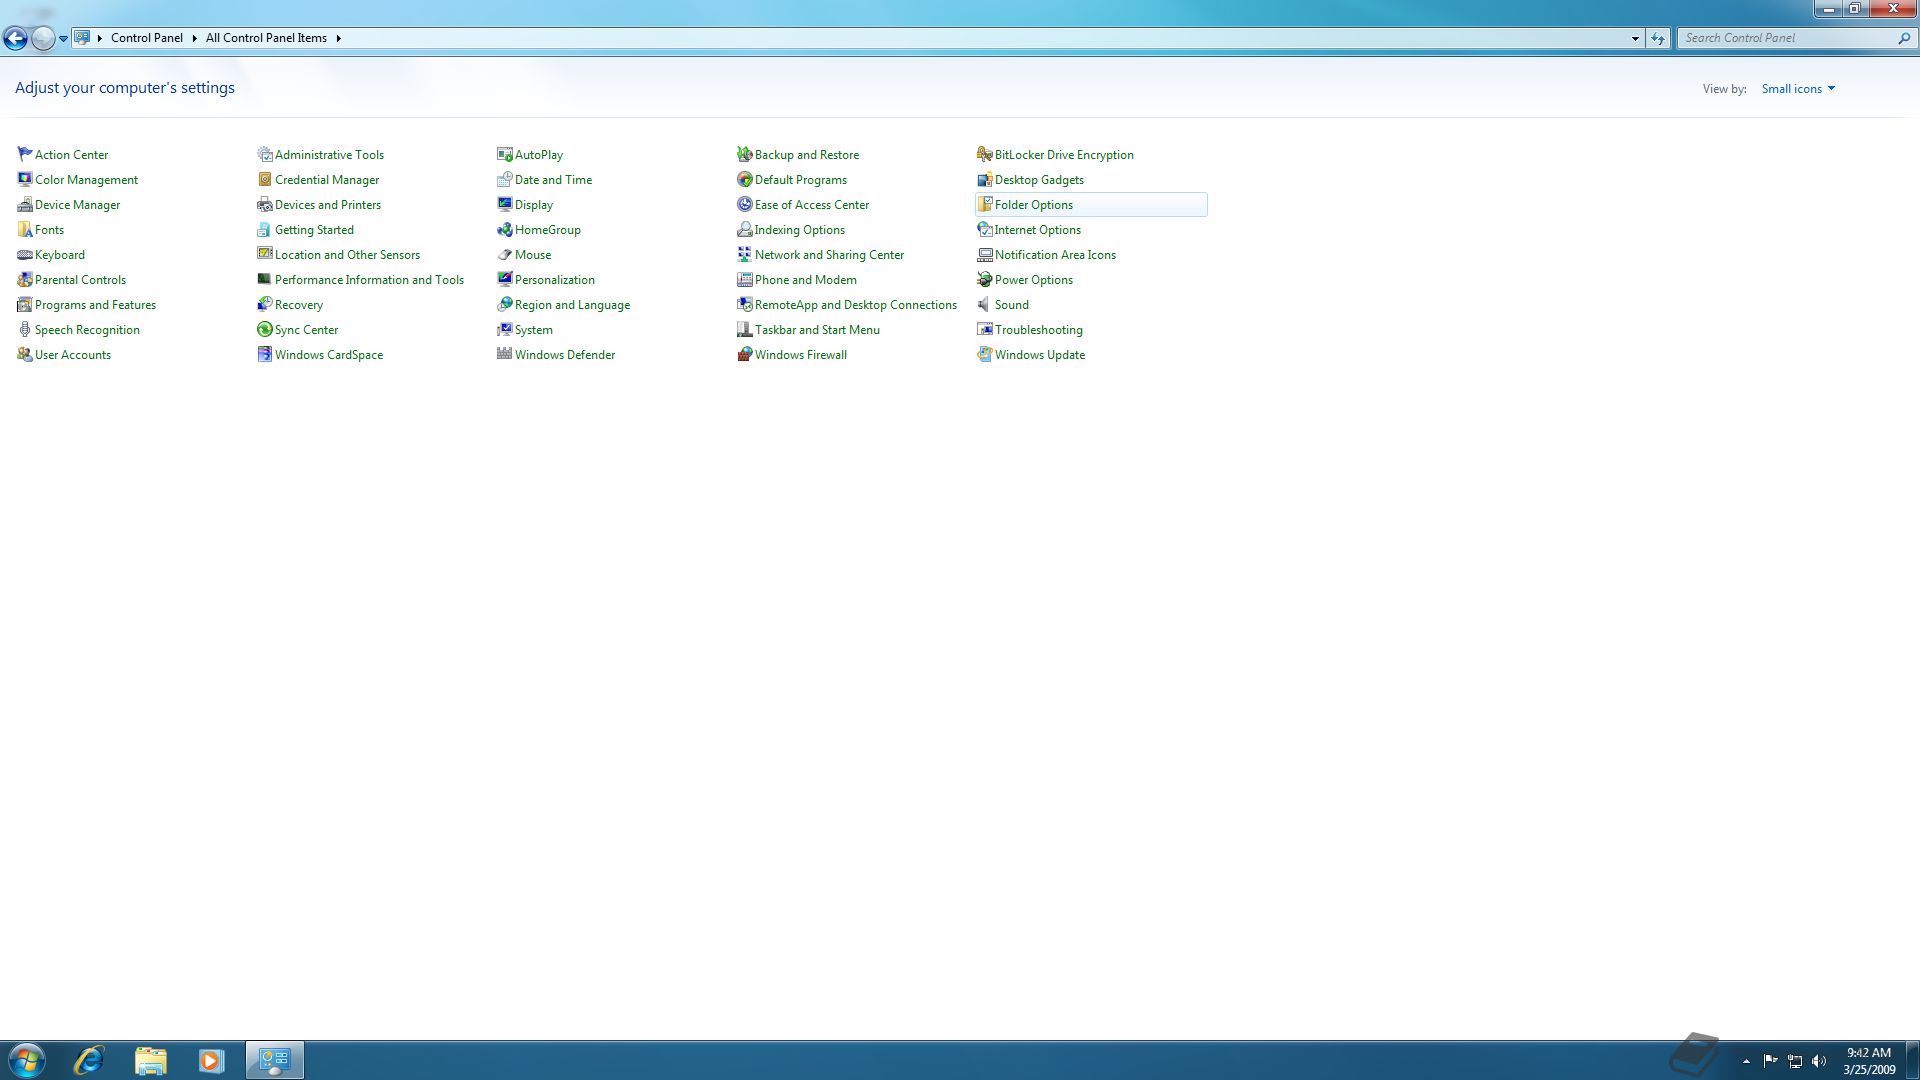
Task: Open the Internet Options link
Action: (1038, 230)
